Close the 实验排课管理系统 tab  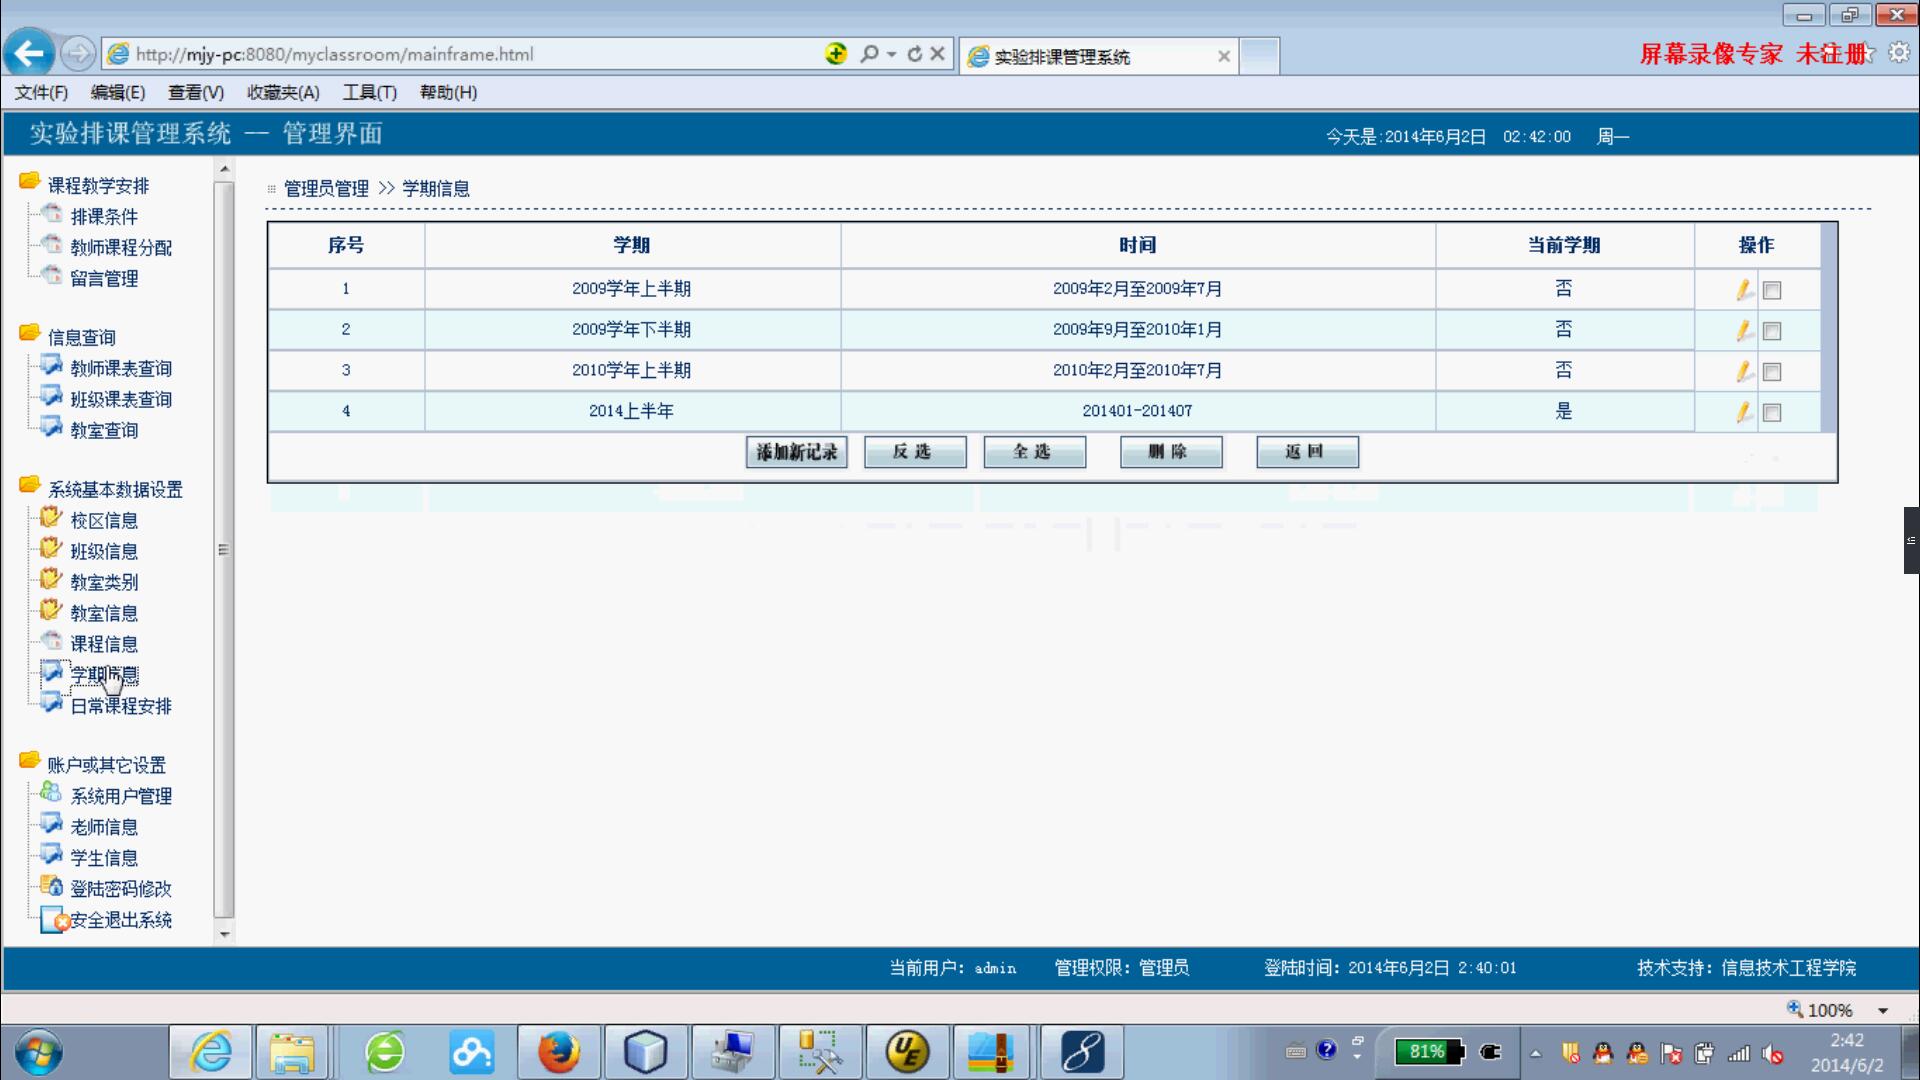click(1224, 57)
